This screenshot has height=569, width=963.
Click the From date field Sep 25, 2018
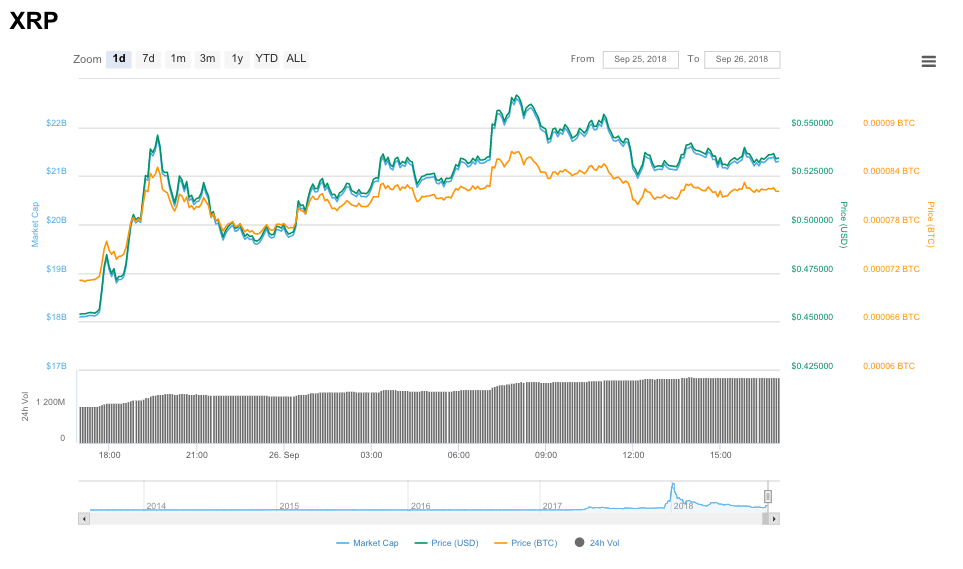(641, 60)
